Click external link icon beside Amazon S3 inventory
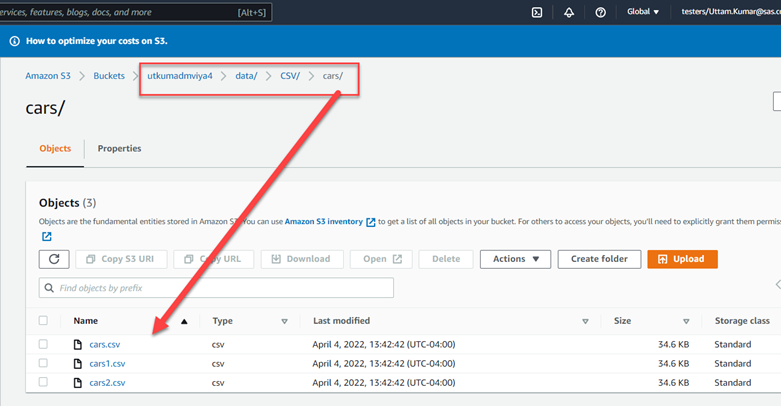This screenshot has width=781, height=406. coord(371,222)
